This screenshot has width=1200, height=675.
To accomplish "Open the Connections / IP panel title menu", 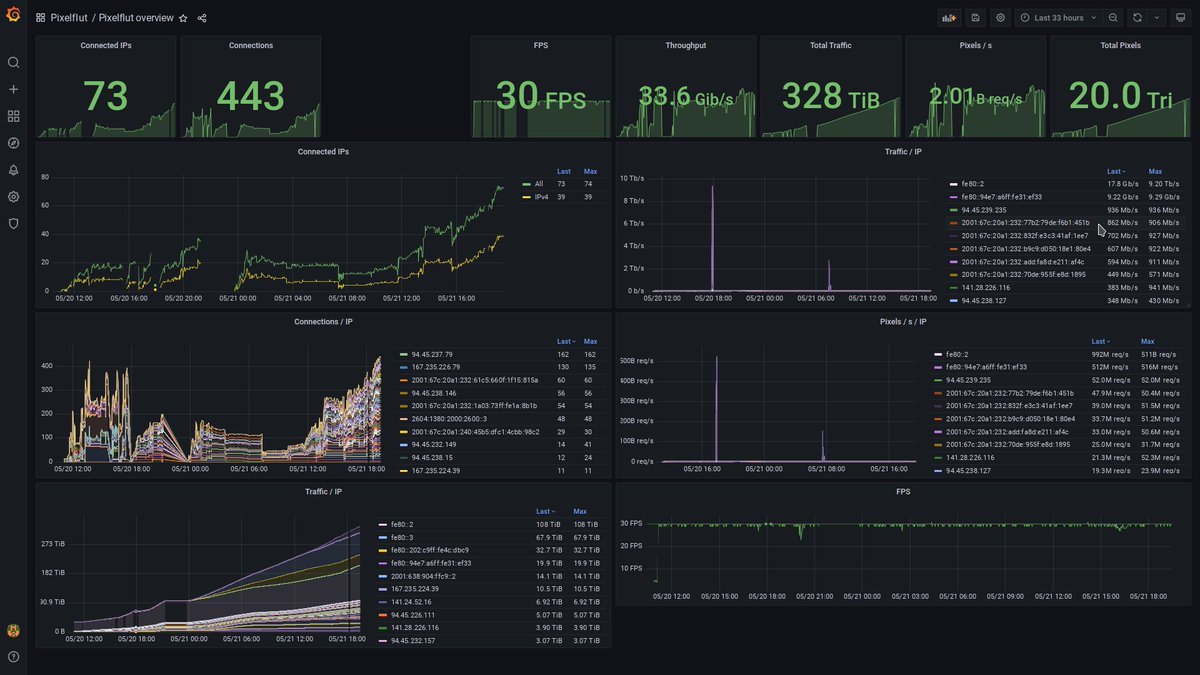I will tap(323, 322).
